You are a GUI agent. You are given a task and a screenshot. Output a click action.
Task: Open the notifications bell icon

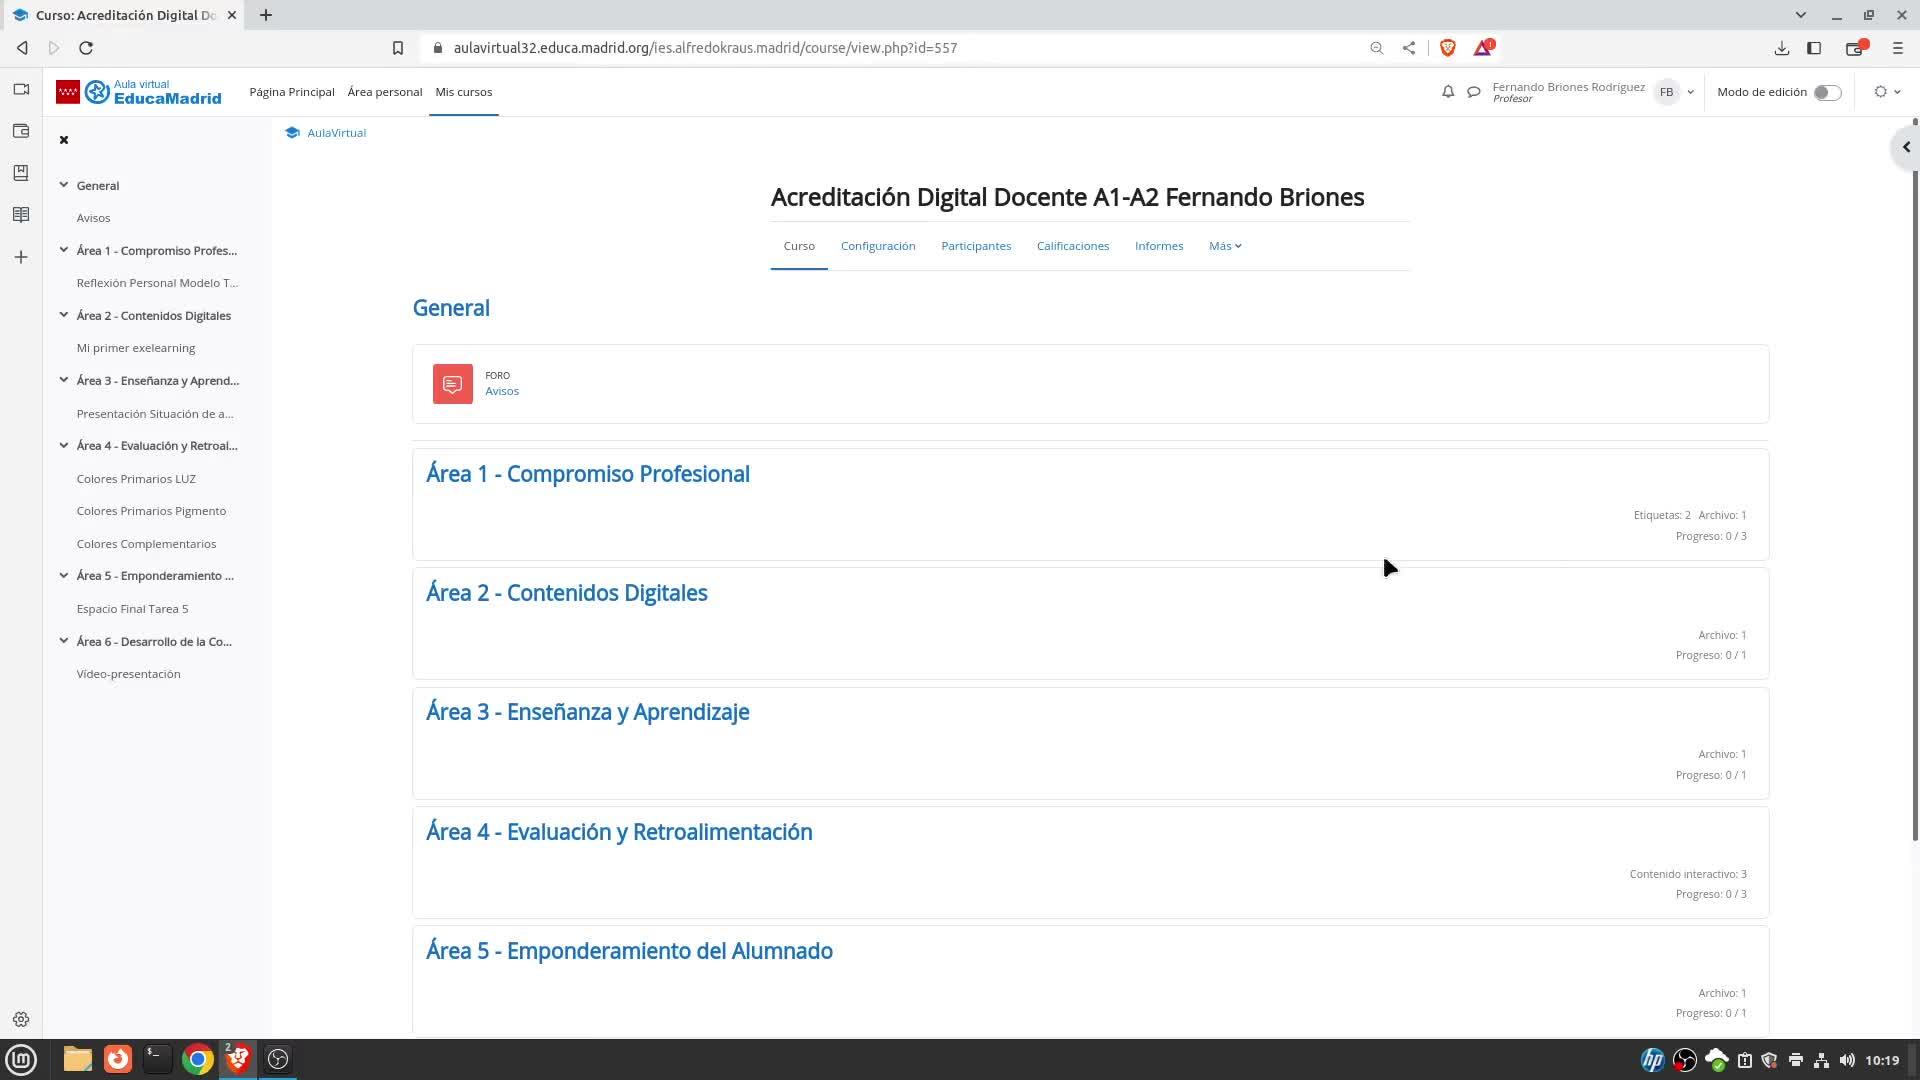click(x=1447, y=92)
